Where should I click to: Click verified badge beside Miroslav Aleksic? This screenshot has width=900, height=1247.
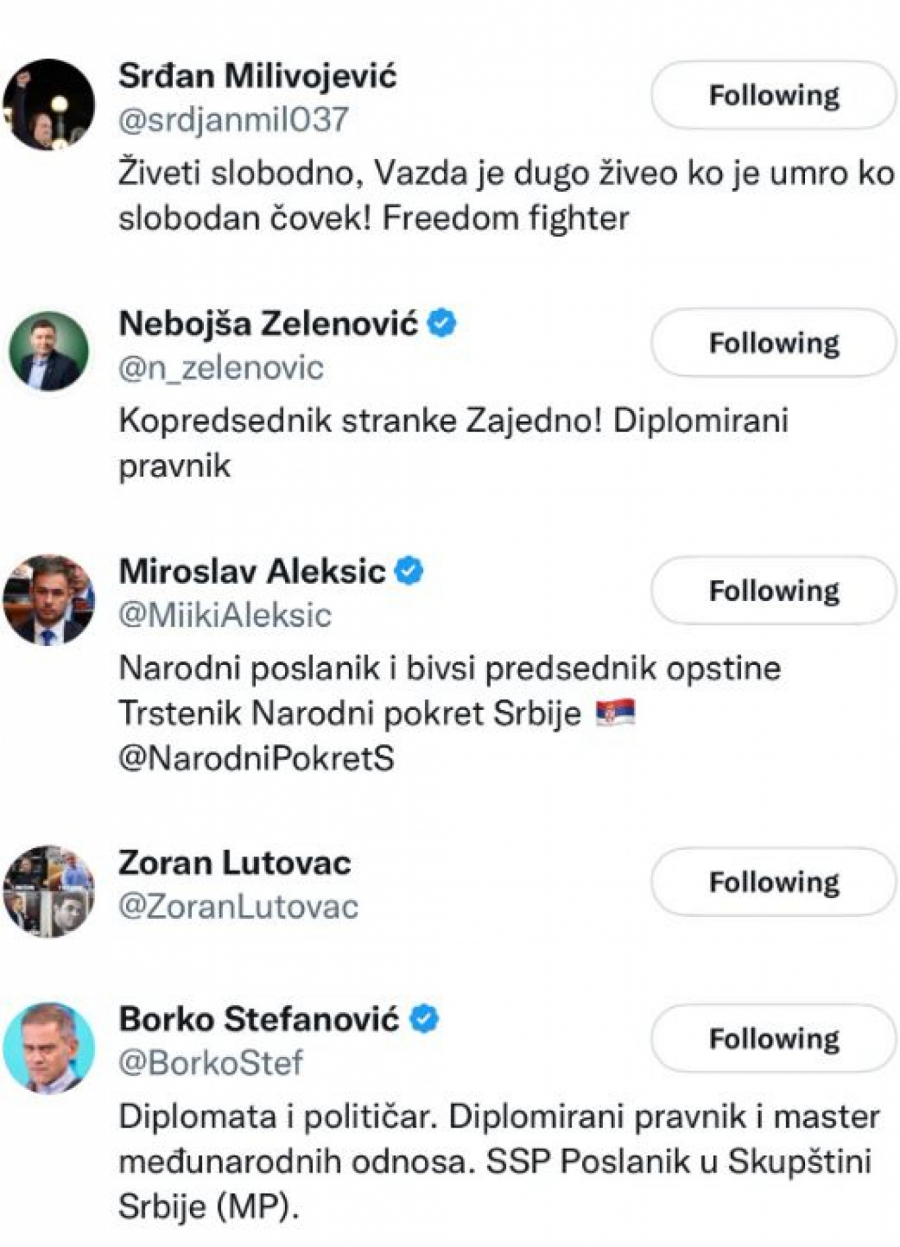click(409, 571)
